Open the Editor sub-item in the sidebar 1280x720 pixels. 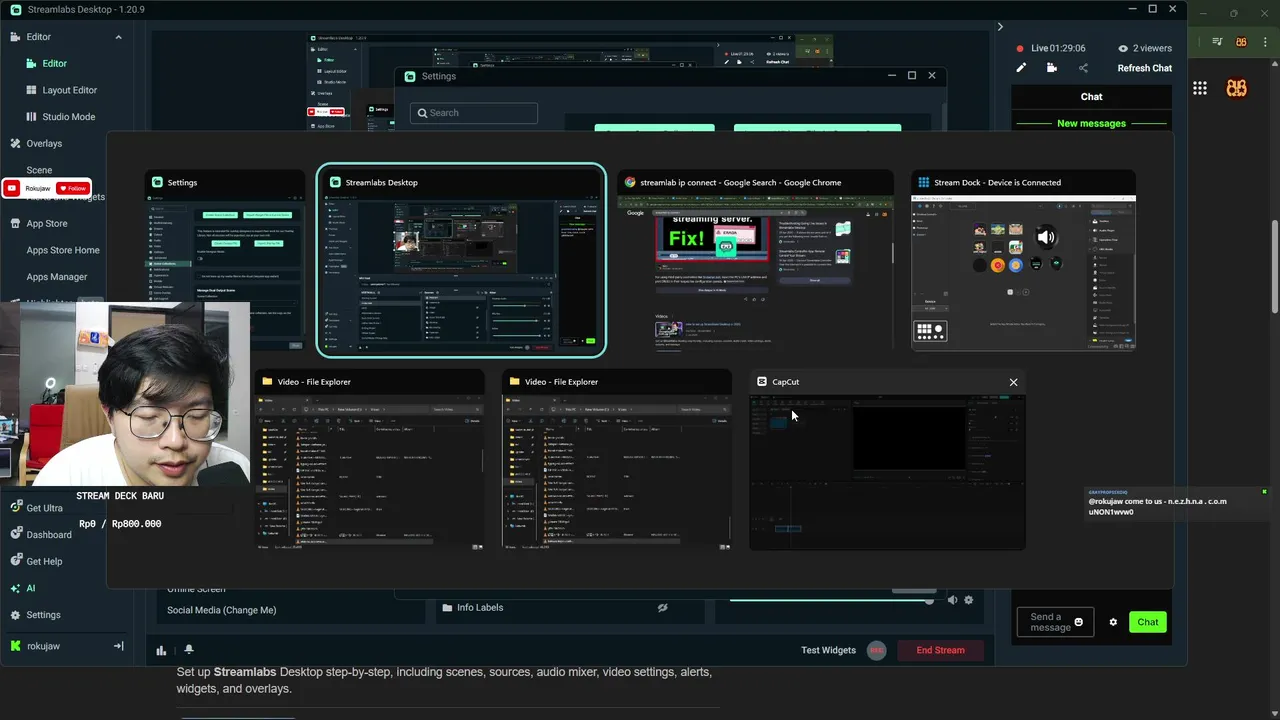(54, 63)
